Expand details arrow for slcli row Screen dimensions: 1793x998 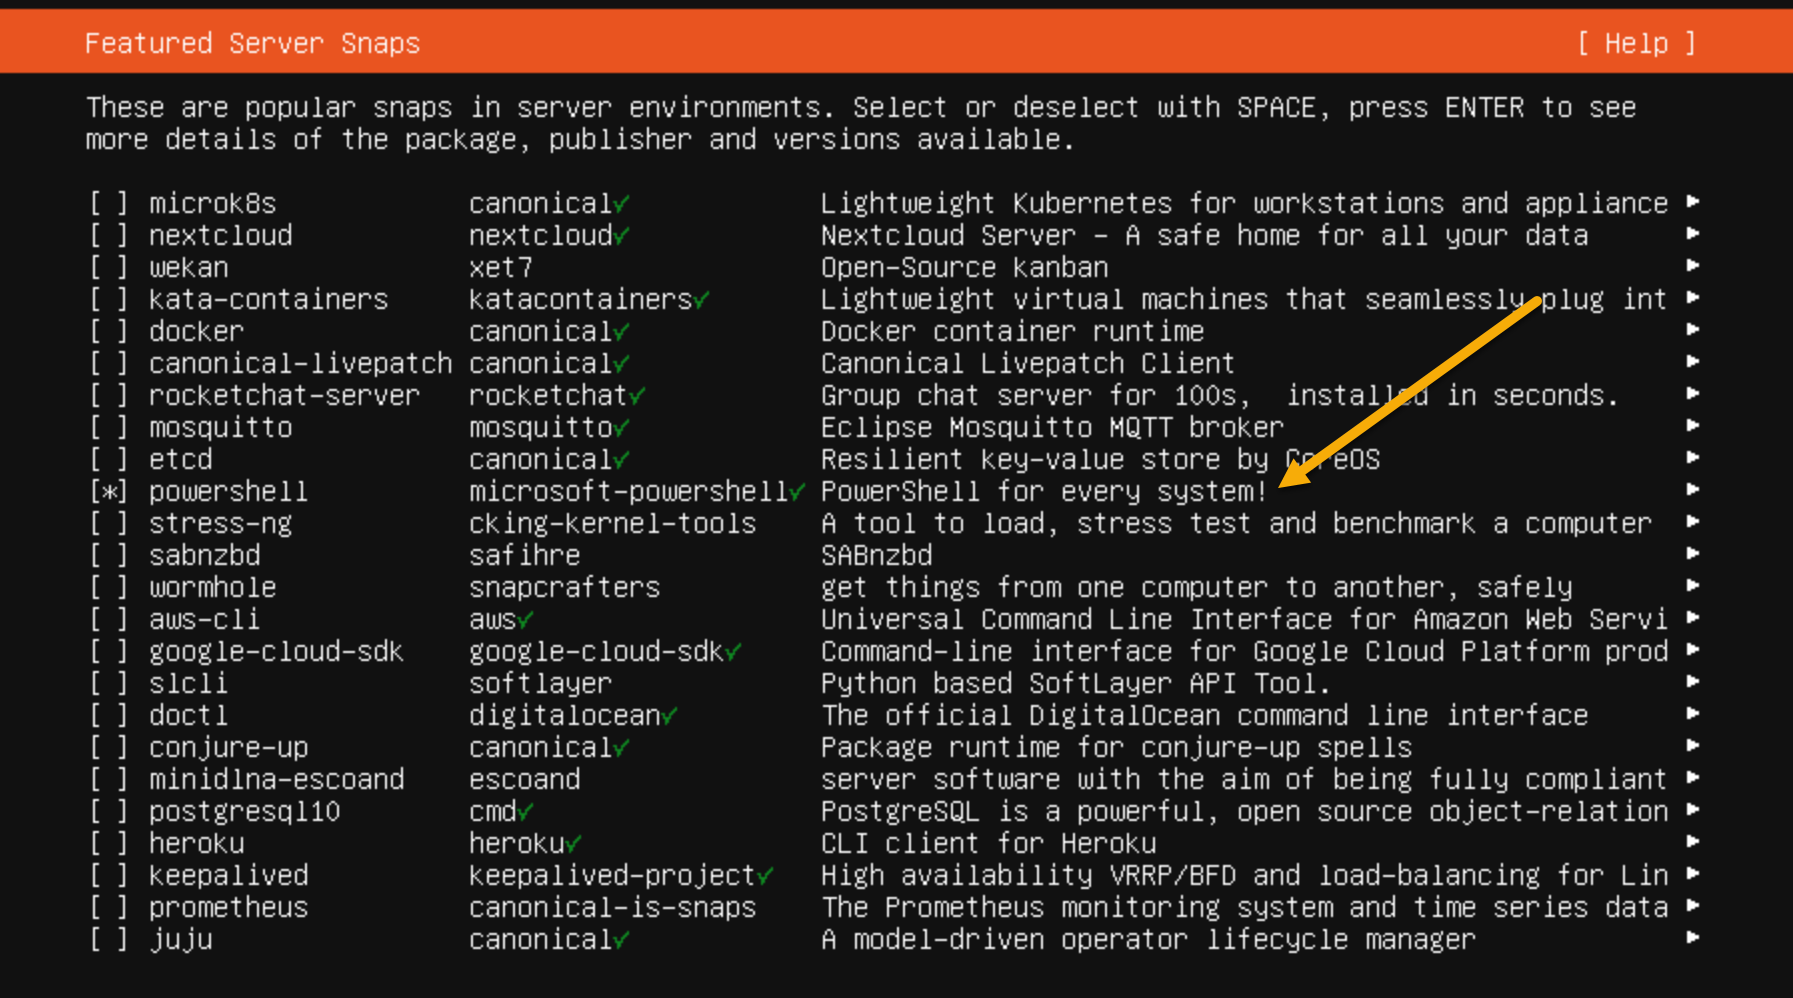coord(1693,682)
